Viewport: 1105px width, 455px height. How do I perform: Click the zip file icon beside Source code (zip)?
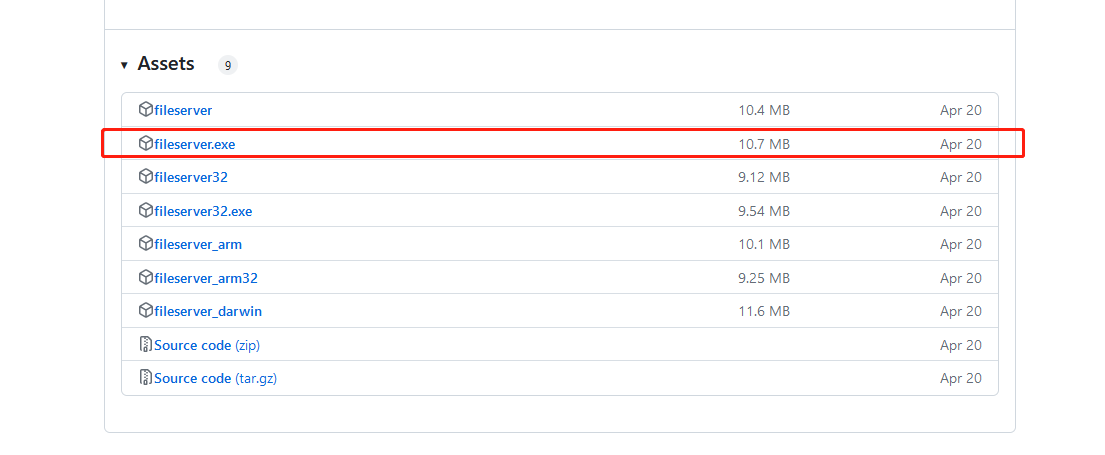click(146, 345)
